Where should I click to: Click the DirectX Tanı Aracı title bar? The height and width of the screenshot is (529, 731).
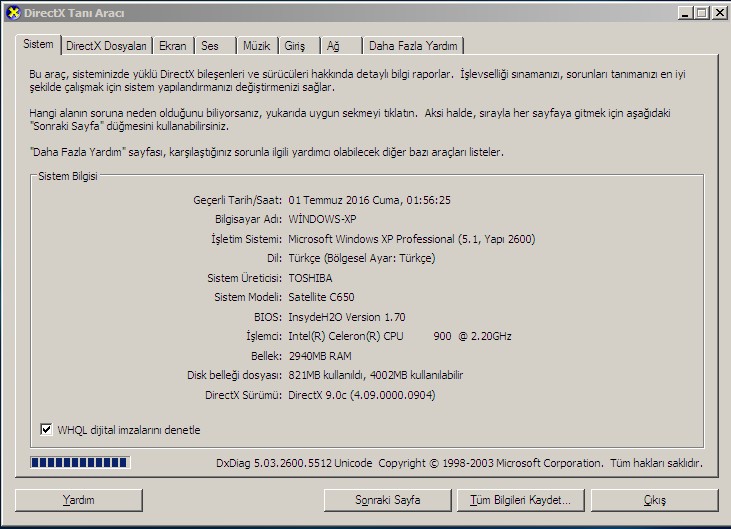[350, 12]
